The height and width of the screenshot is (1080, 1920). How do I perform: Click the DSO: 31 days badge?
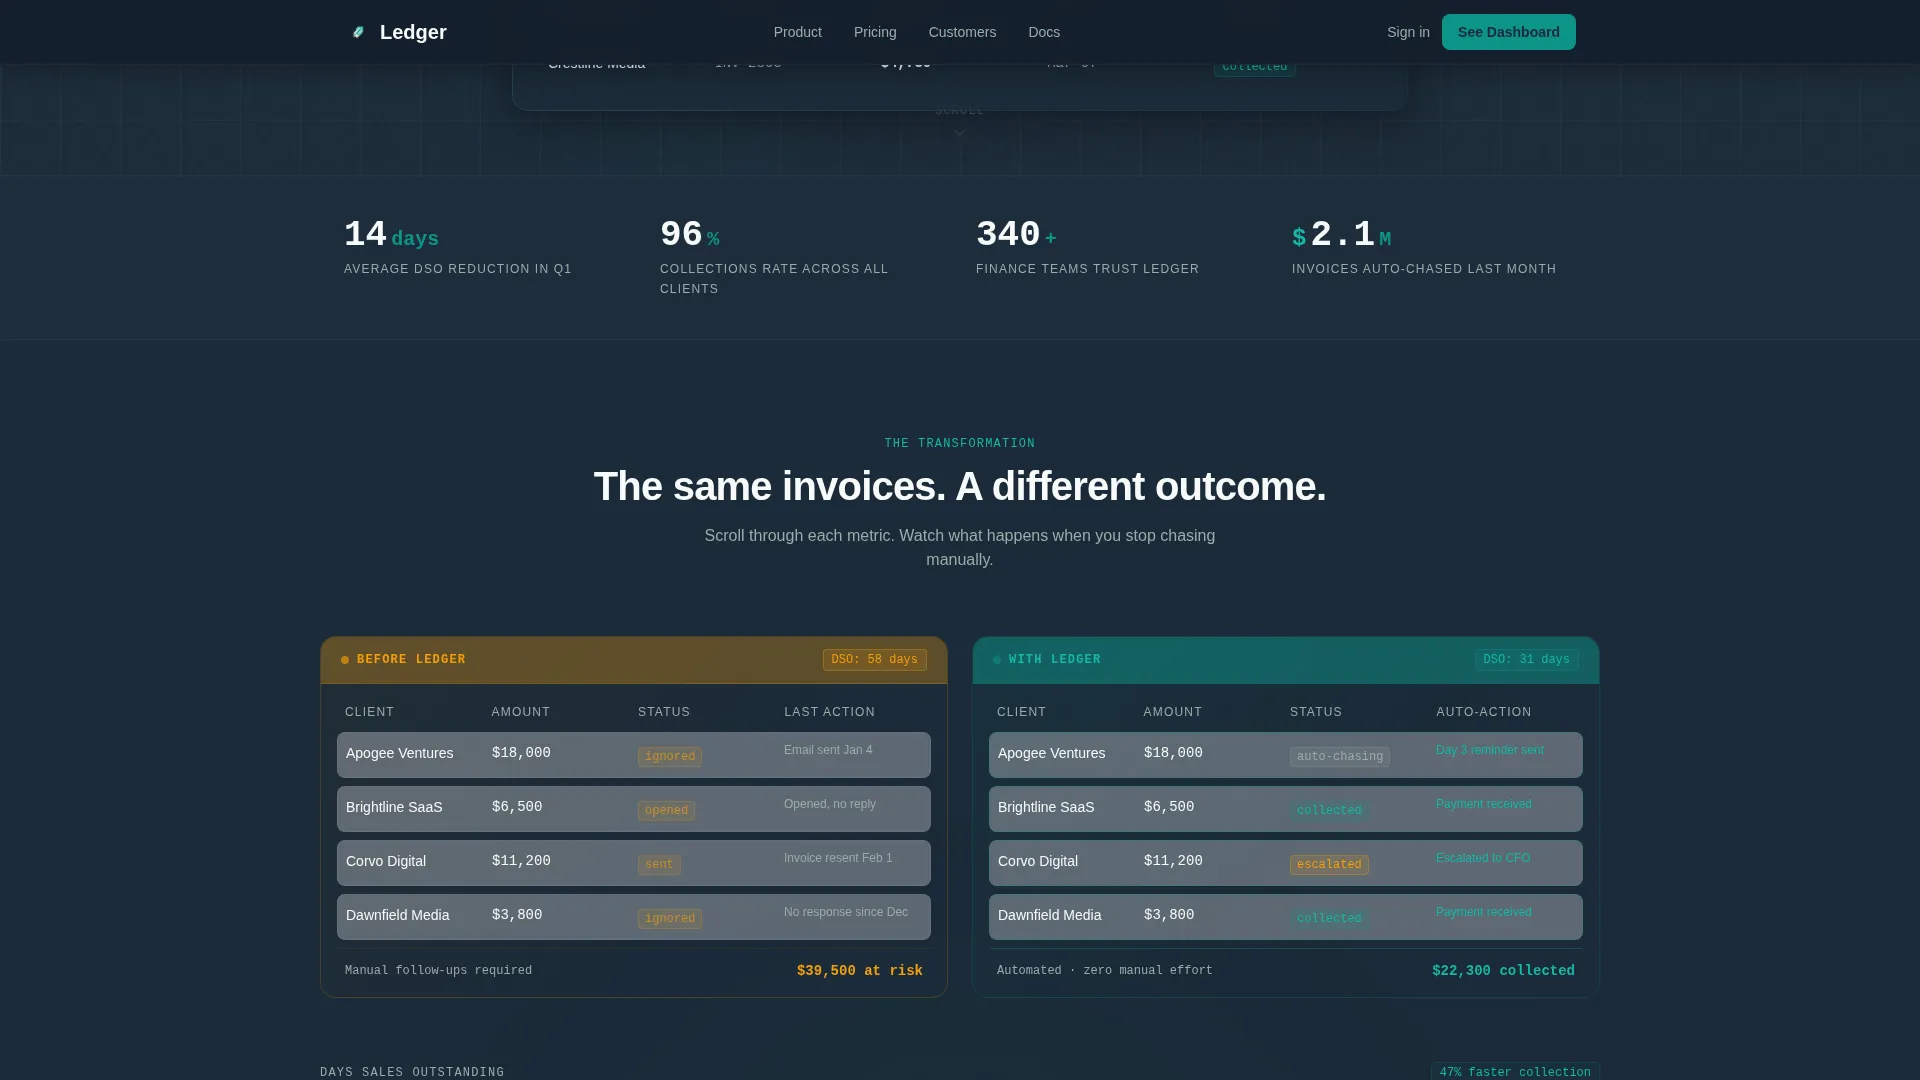pyautogui.click(x=1526, y=660)
